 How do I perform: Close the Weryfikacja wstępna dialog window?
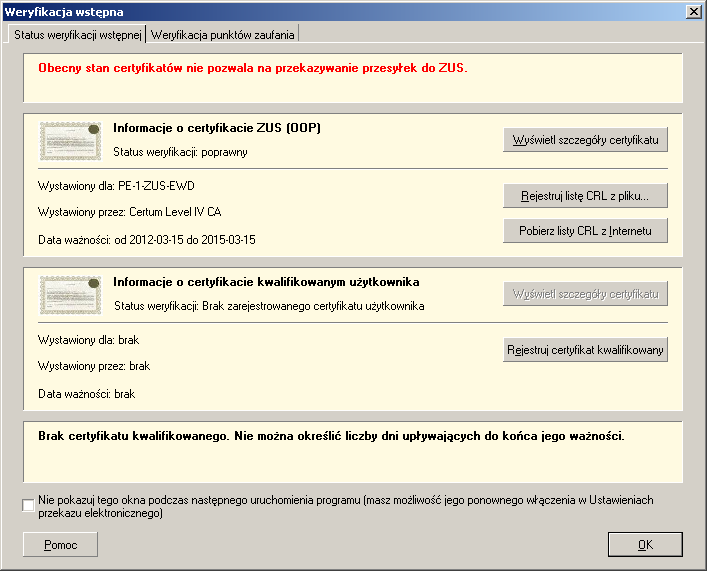pyautogui.click(x=693, y=12)
